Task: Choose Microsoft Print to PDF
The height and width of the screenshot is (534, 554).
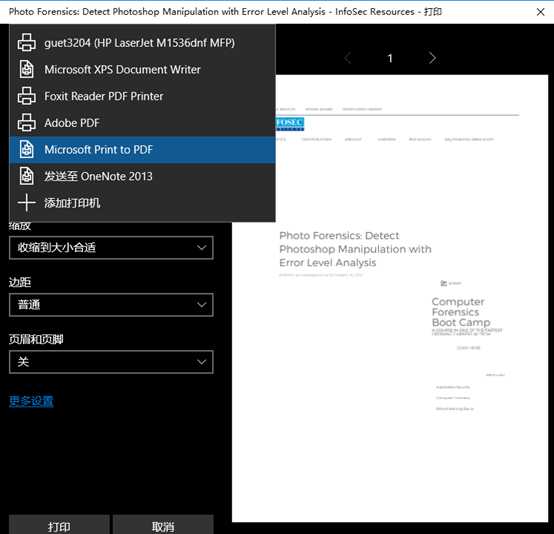Action: click(142, 149)
